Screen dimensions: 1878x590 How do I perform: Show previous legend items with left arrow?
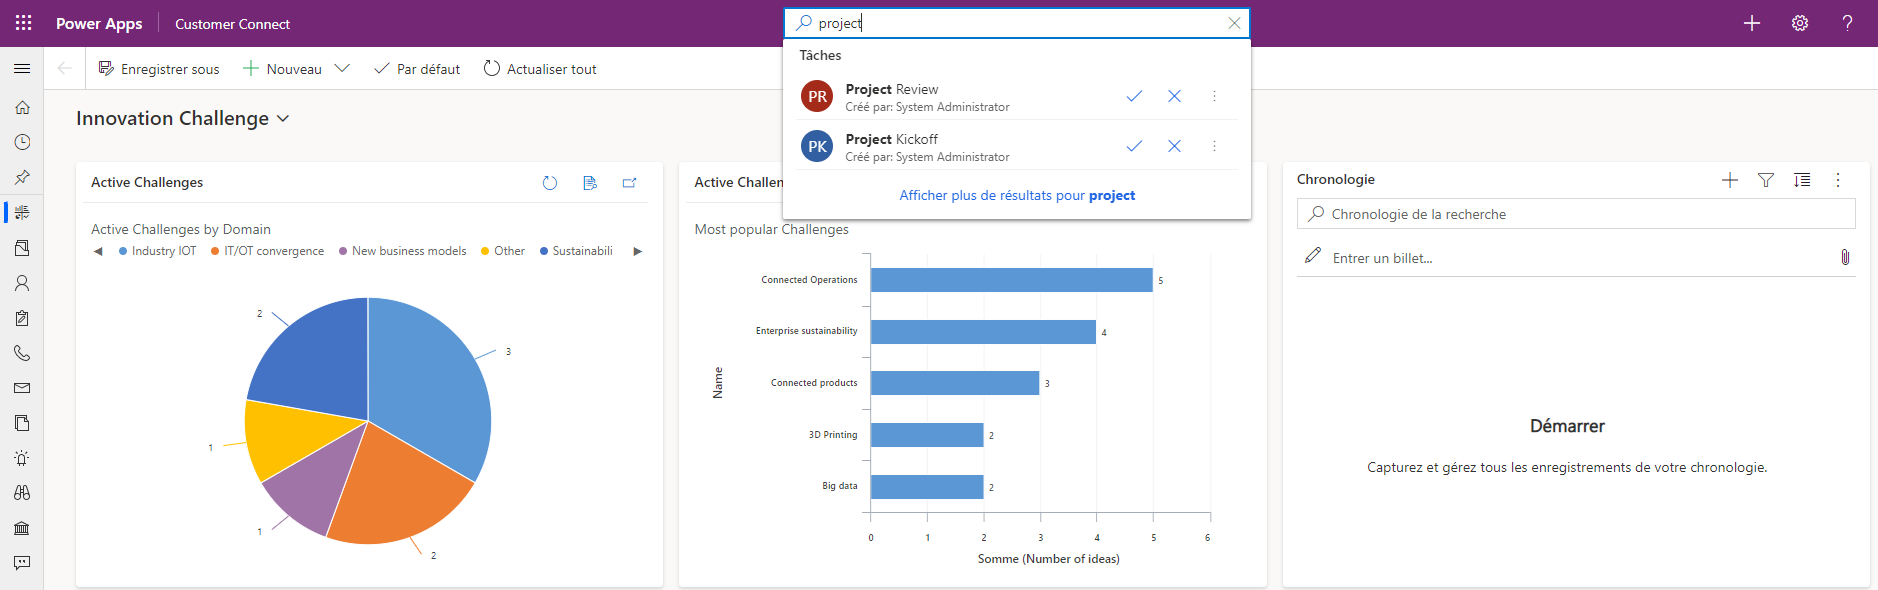point(98,251)
